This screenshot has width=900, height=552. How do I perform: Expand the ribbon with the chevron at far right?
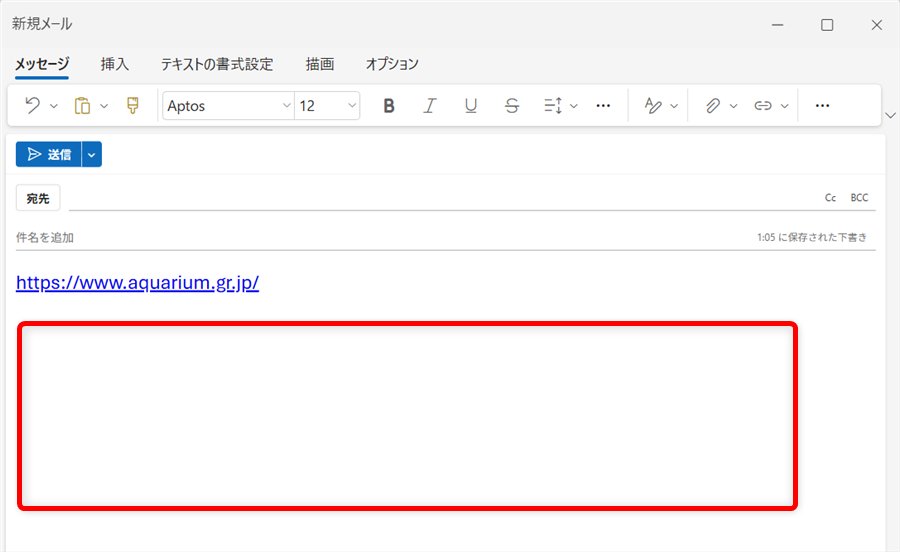tap(890, 115)
